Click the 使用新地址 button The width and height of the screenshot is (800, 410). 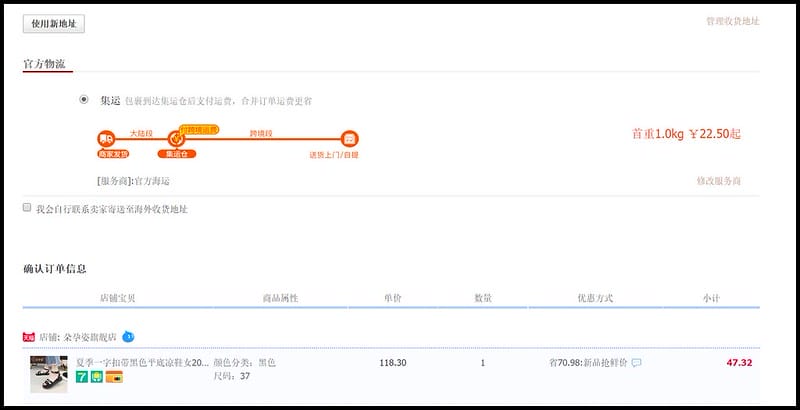[54, 24]
